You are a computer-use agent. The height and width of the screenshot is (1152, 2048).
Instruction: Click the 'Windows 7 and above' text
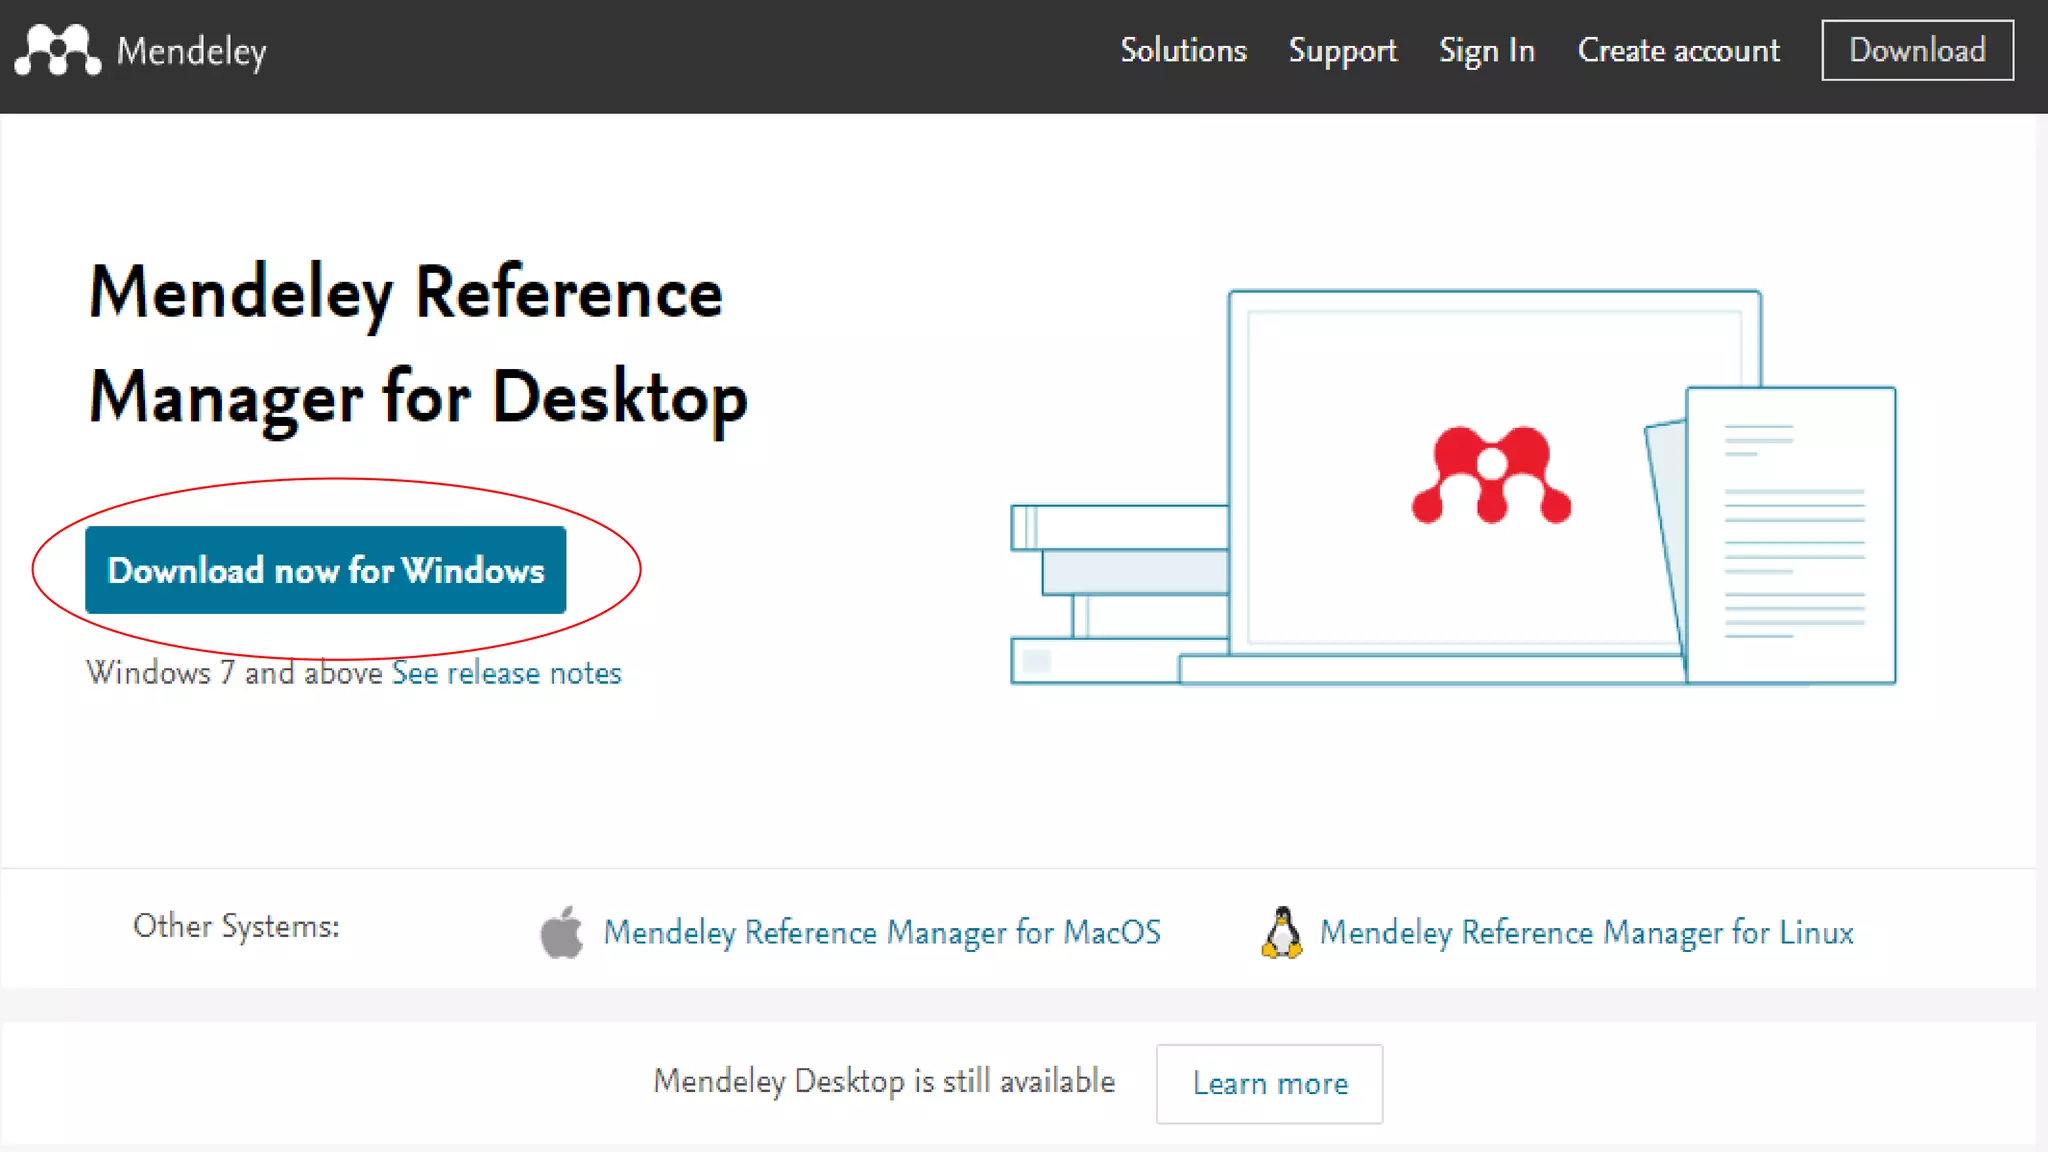point(234,673)
